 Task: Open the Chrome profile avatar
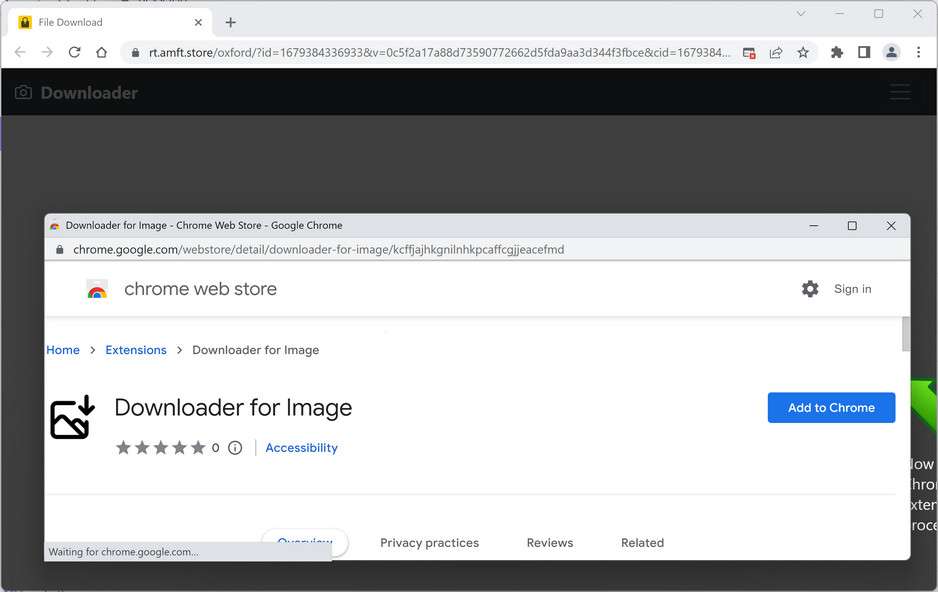pos(891,52)
